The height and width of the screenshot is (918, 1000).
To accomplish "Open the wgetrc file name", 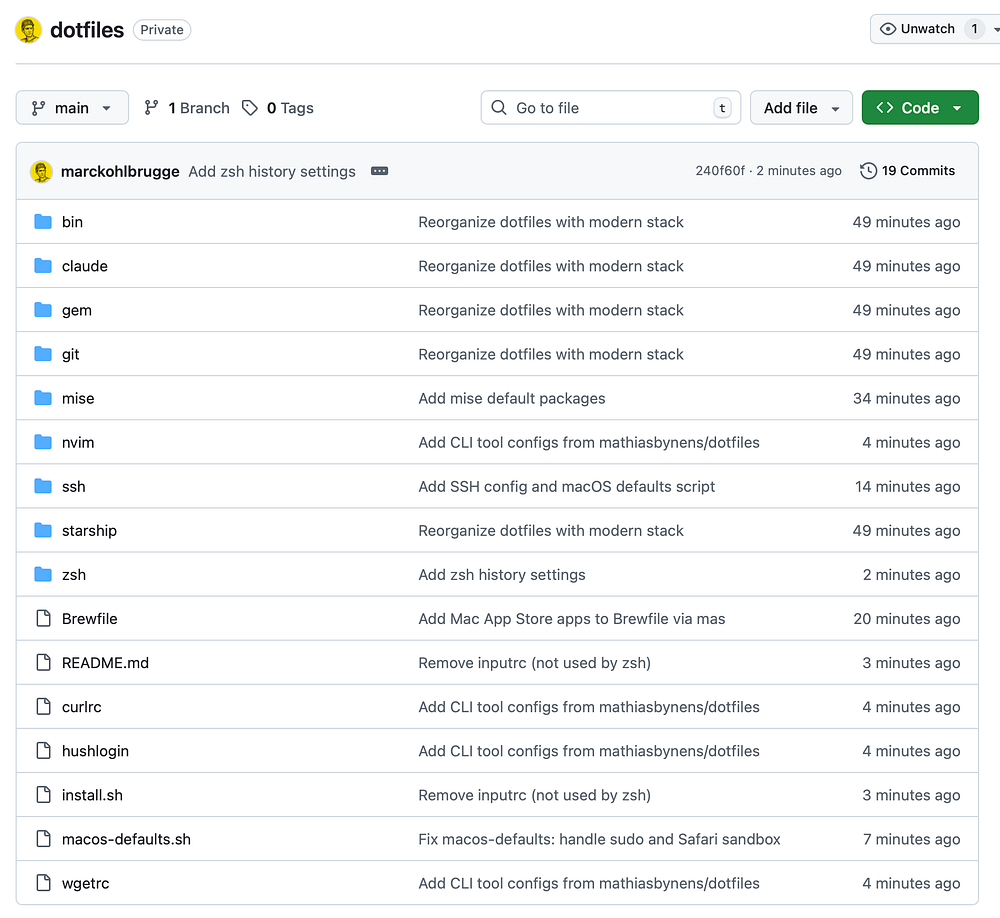I will [x=85, y=884].
